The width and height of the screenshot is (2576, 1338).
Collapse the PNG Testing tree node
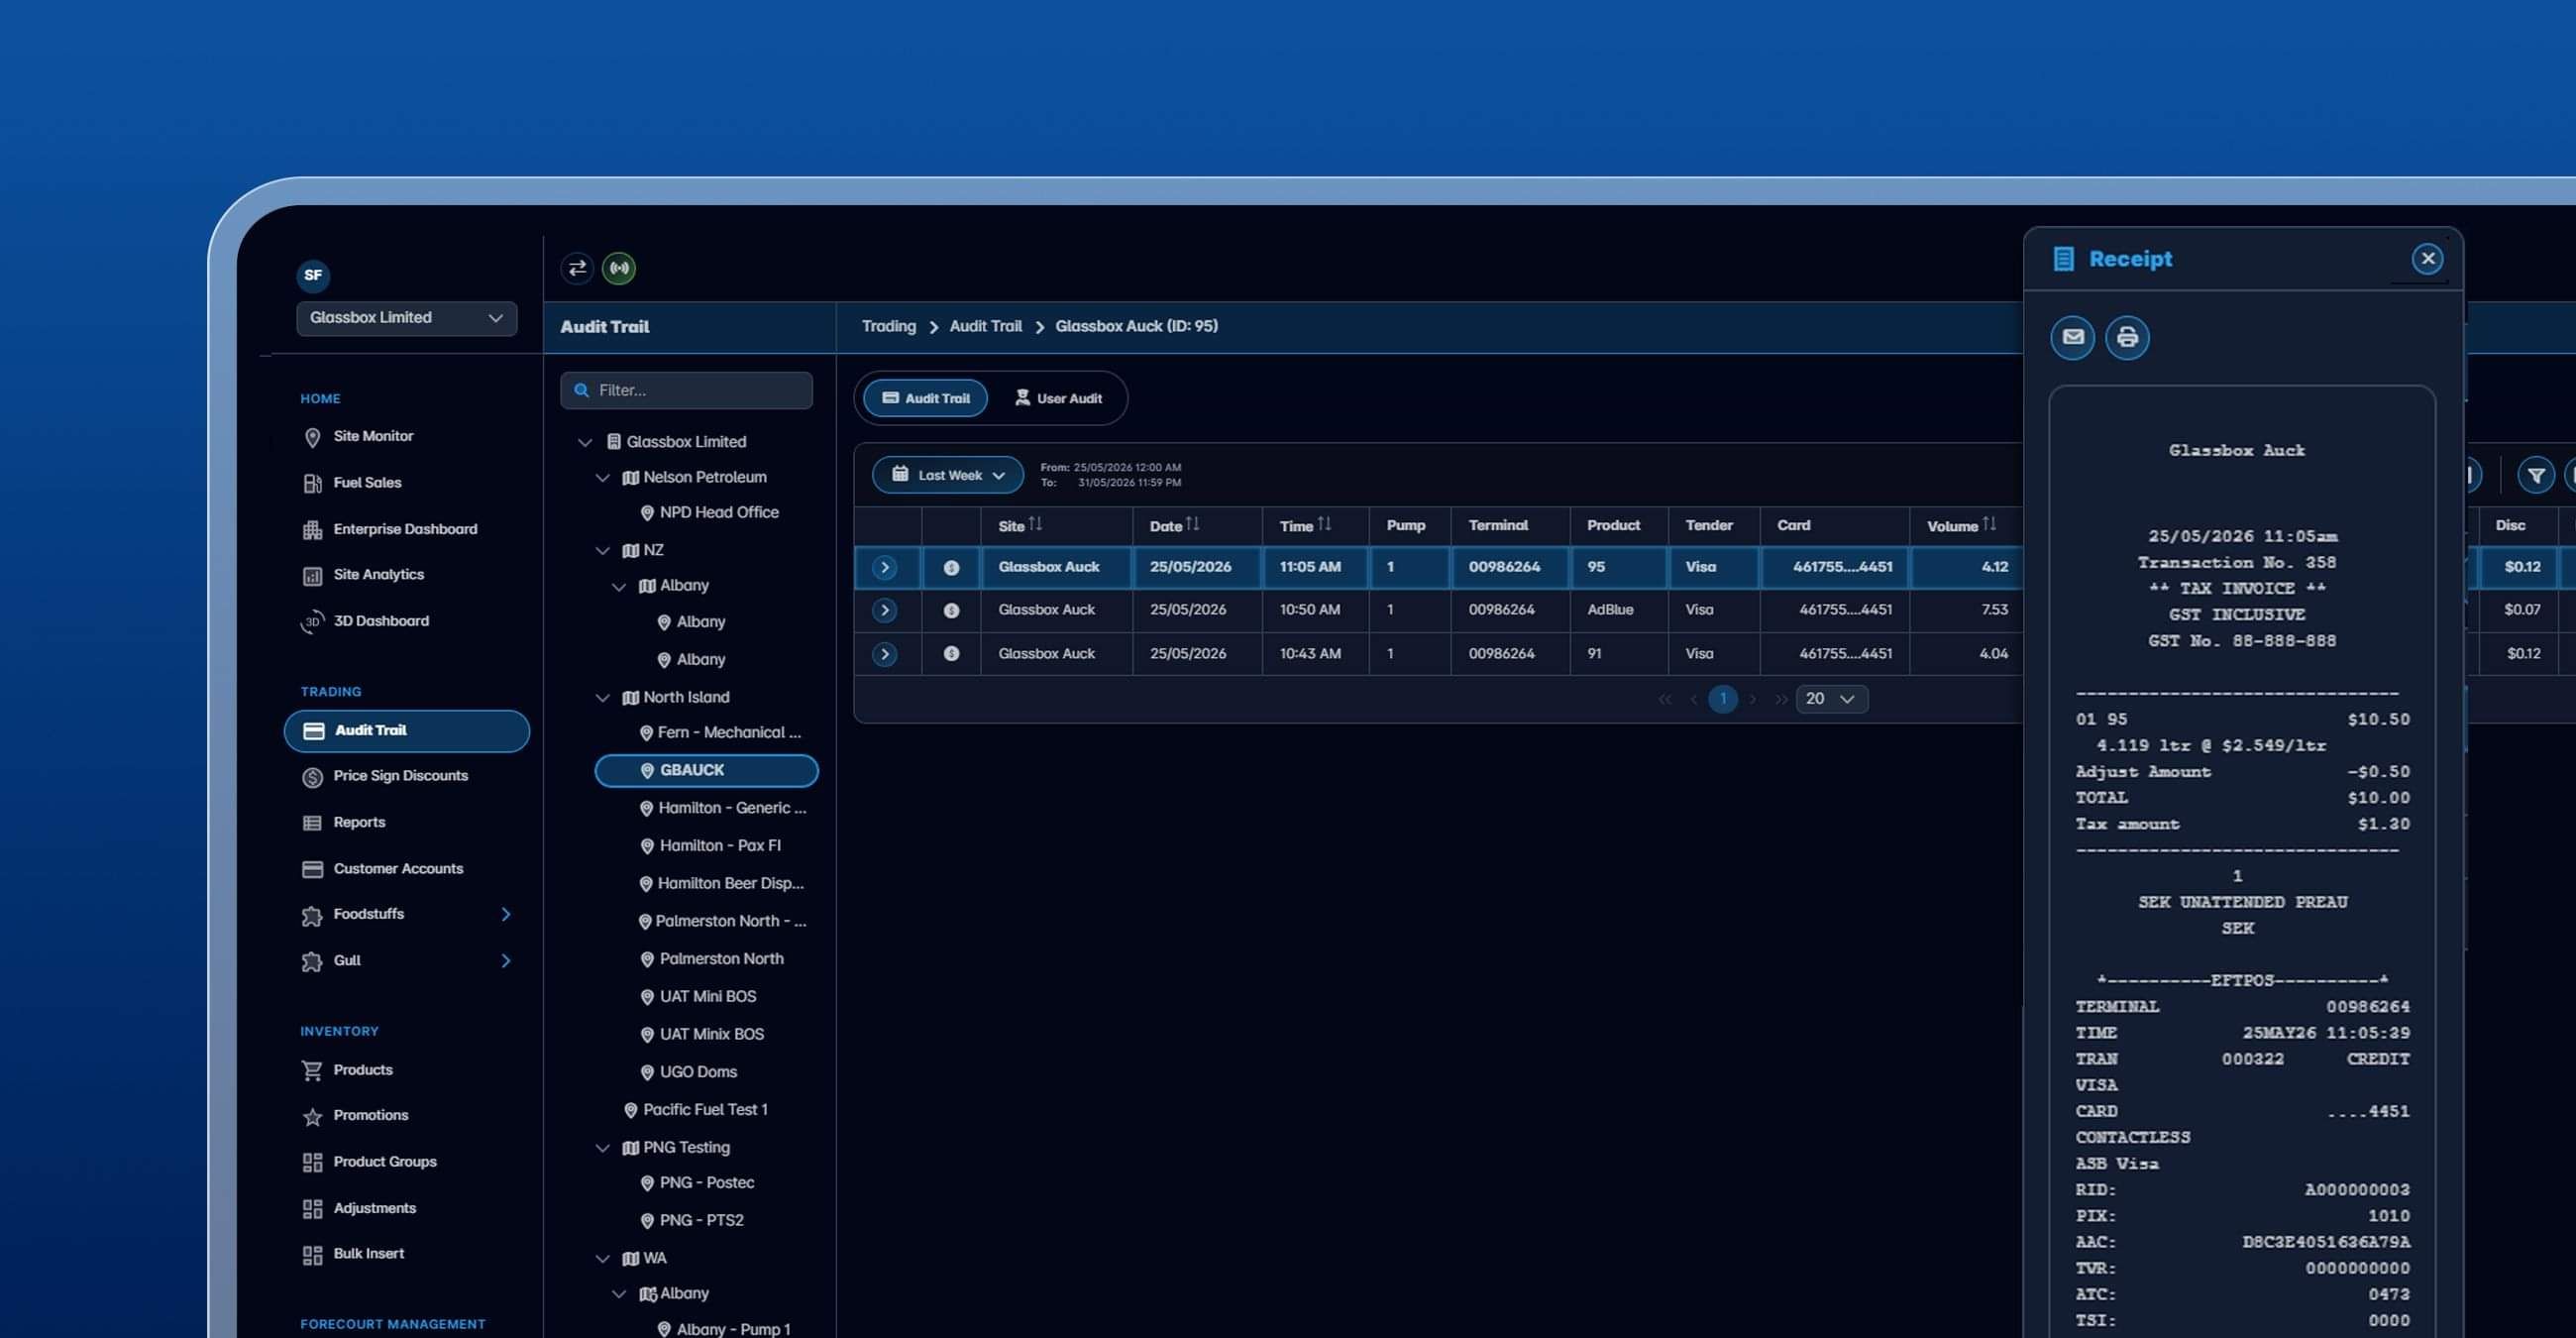[x=602, y=1148]
